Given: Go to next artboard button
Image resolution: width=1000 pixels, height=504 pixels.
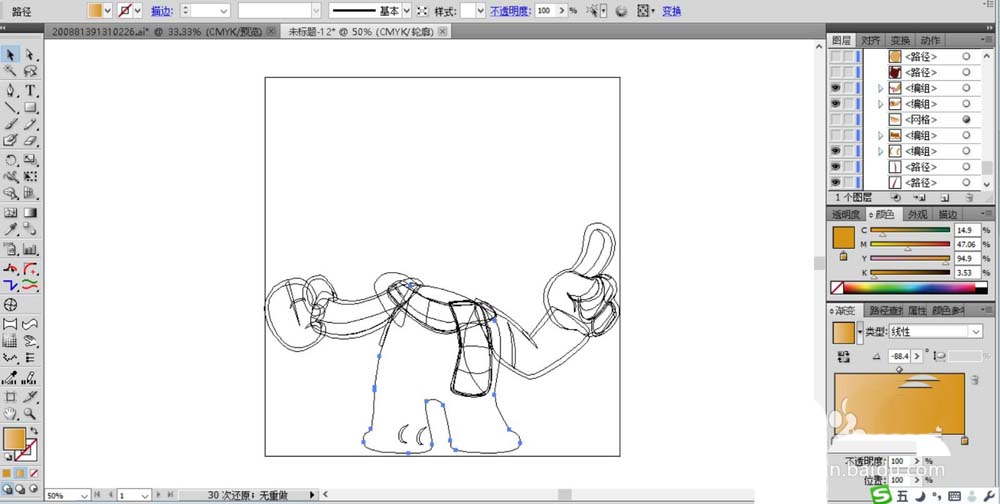Looking at the screenshot, I should tap(159, 495).
